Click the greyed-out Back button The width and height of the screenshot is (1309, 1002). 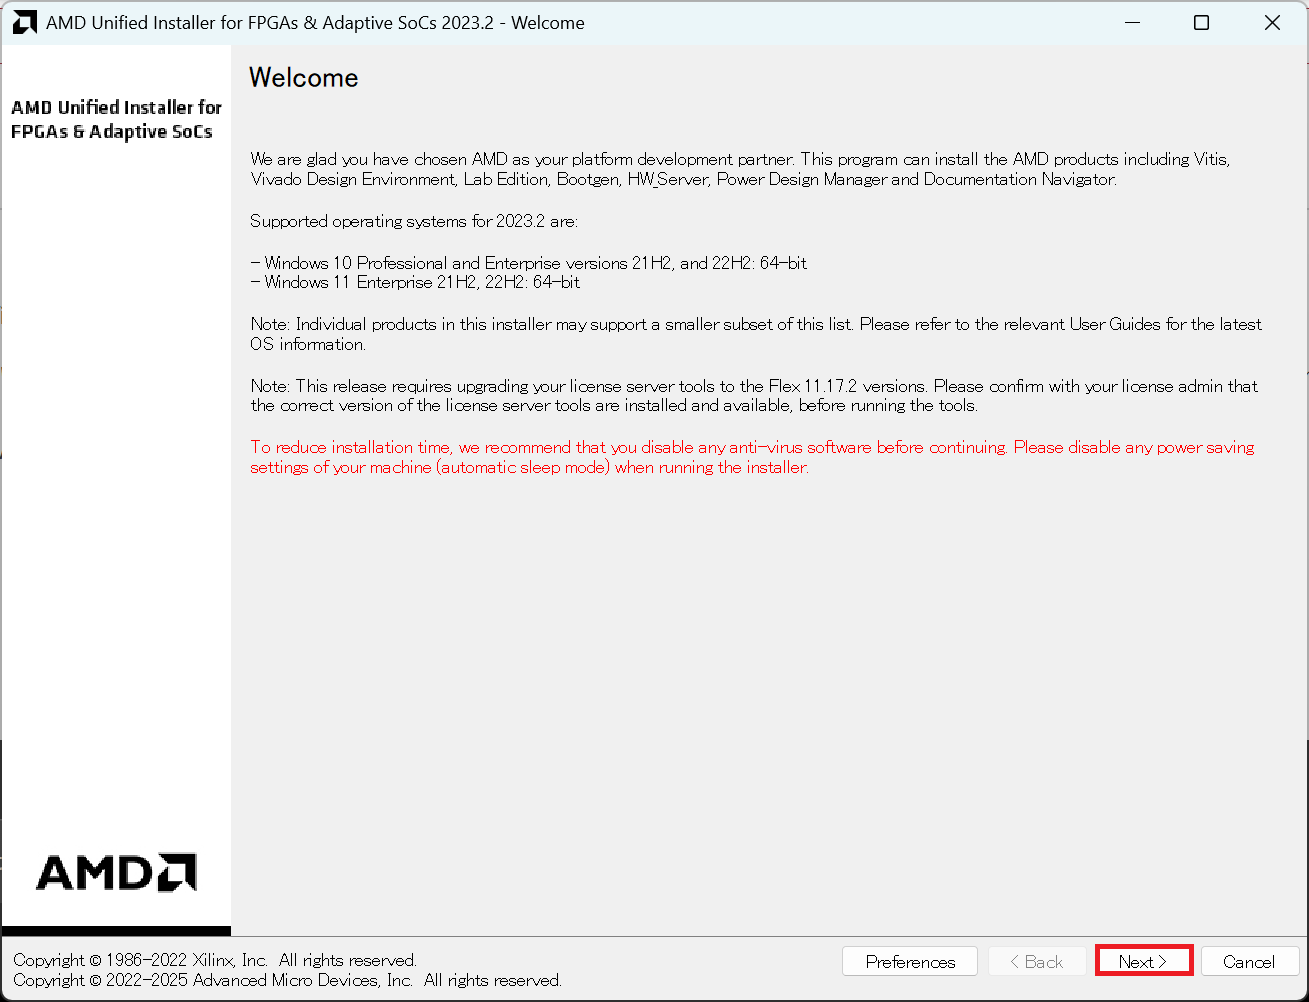coord(1037,961)
